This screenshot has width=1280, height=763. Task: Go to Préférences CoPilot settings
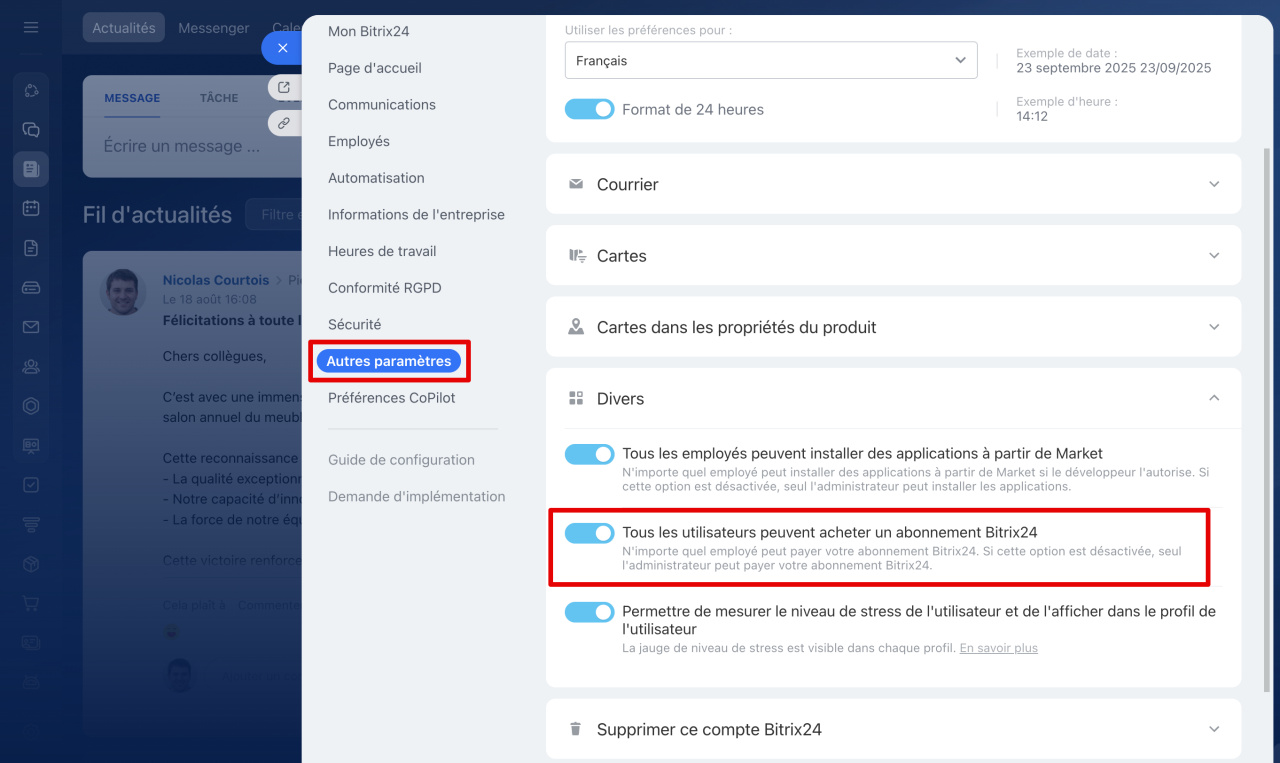pos(391,397)
